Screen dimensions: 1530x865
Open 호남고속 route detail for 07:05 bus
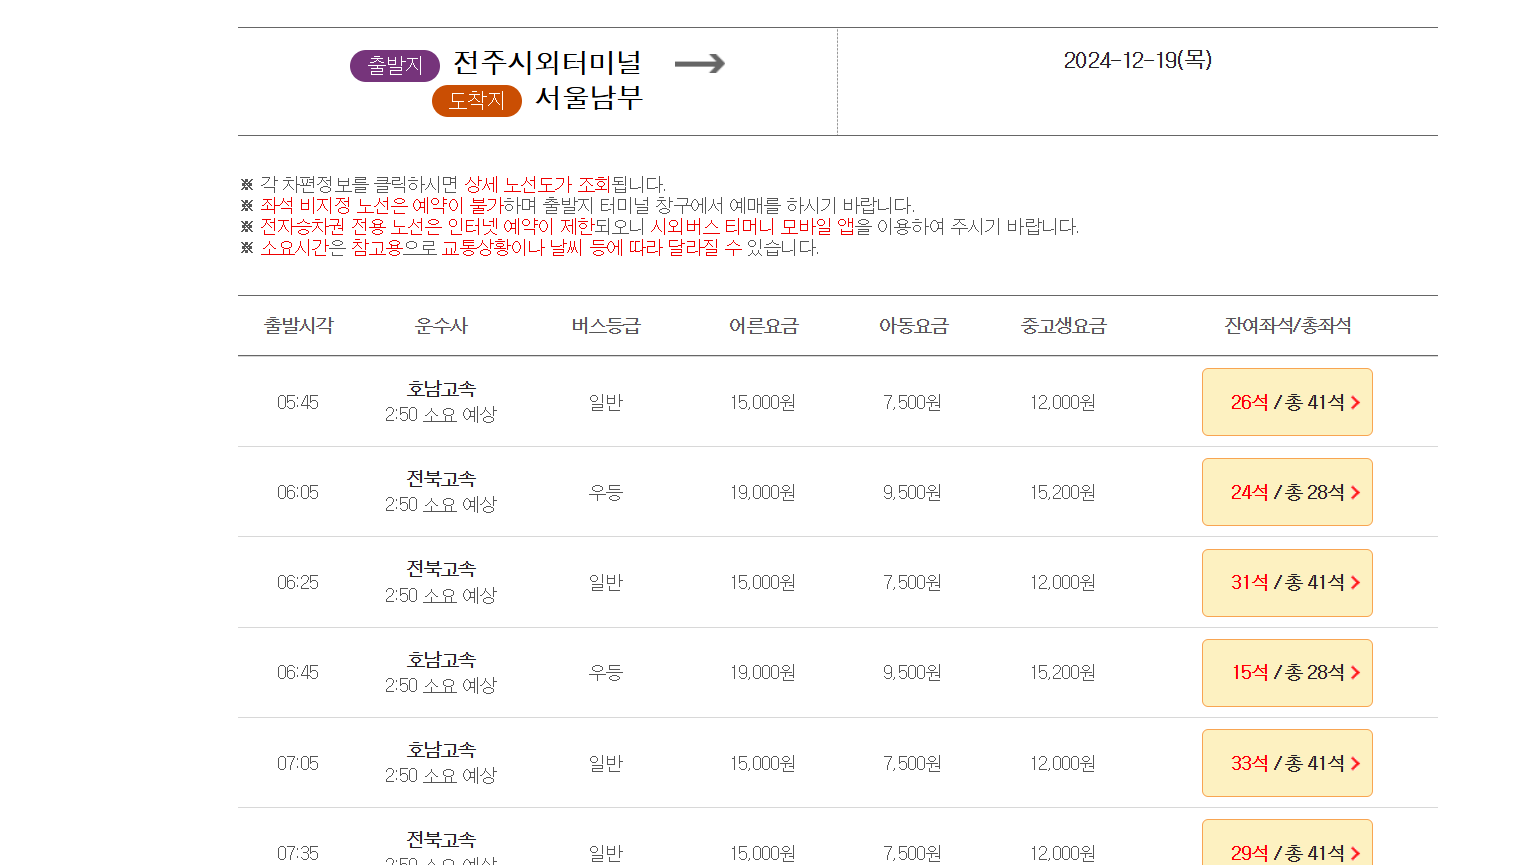[x=441, y=750]
